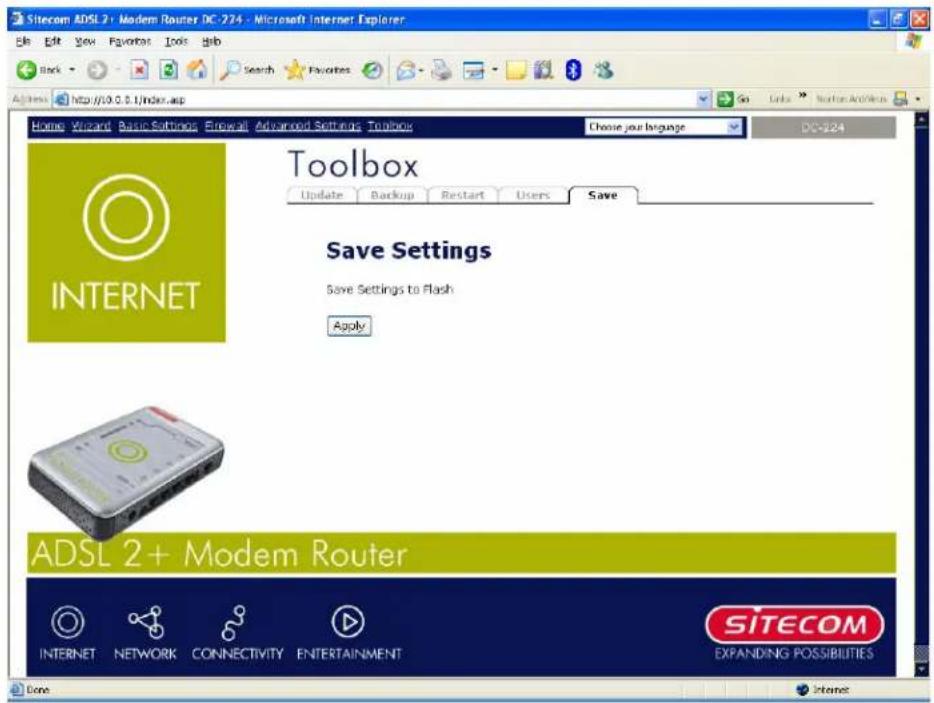Click the green Go button
The image size is (934, 703).
pyautogui.click(x=733, y=99)
